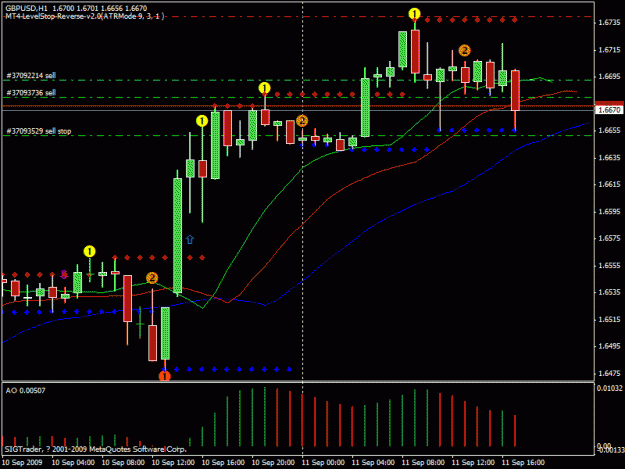
Task: Click the 10 Sep 04:00 time label
Action: 73,463
